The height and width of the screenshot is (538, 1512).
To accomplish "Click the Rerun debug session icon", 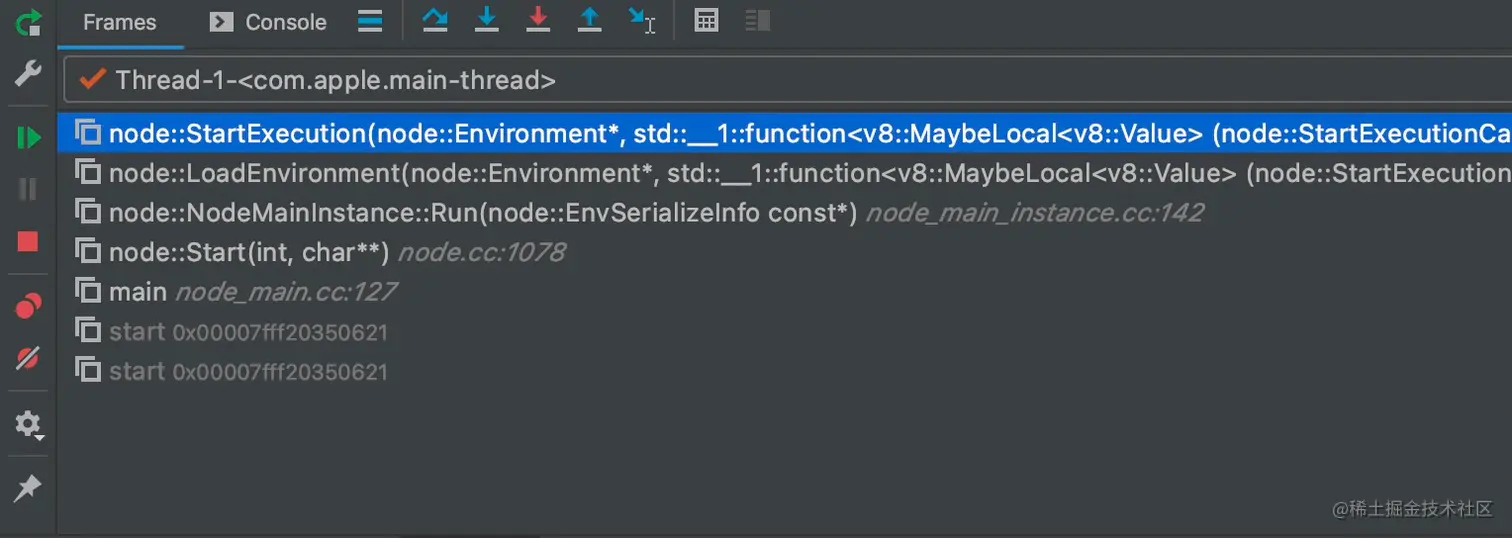I will pyautogui.click(x=28, y=21).
